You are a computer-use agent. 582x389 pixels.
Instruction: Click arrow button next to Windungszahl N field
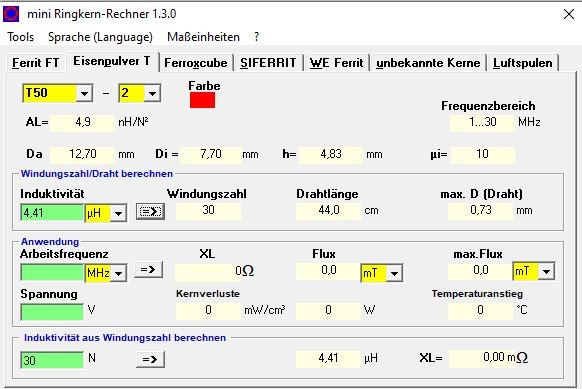click(x=150, y=359)
